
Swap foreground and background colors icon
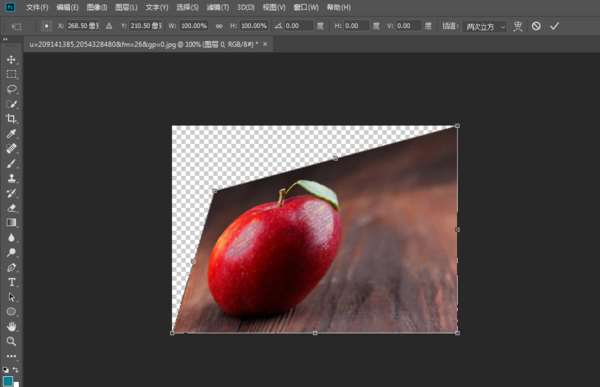coord(16,370)
